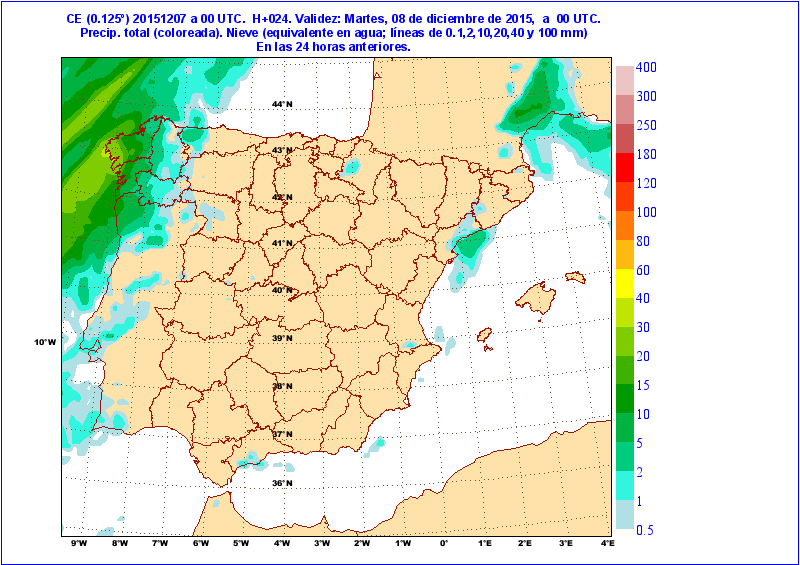This screenshot has width=800, height=565.
Task: Click the legend value "180"
Action: click(x=646, y=154)
